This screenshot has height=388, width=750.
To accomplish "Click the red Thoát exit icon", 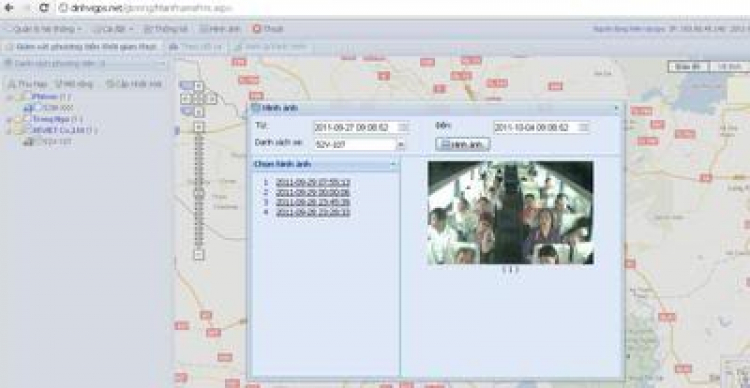I will click(x=257, y=29).
